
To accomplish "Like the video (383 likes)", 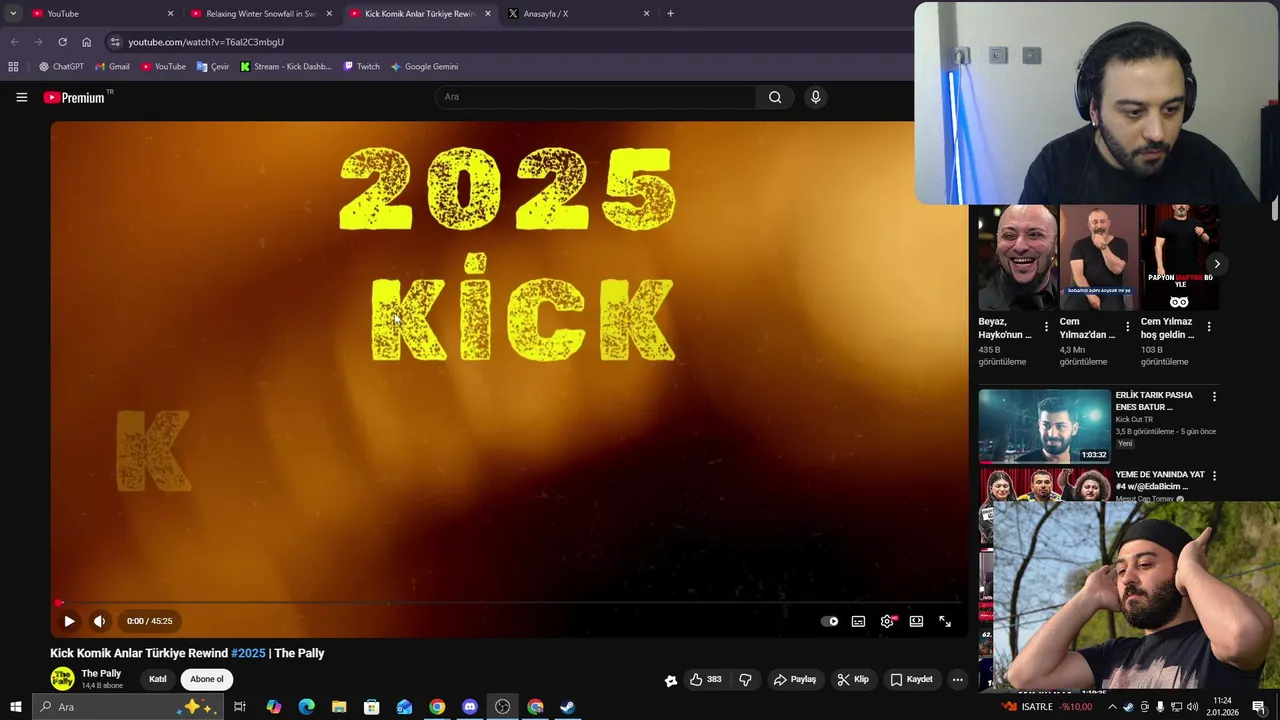I will (x=705, y=679).
